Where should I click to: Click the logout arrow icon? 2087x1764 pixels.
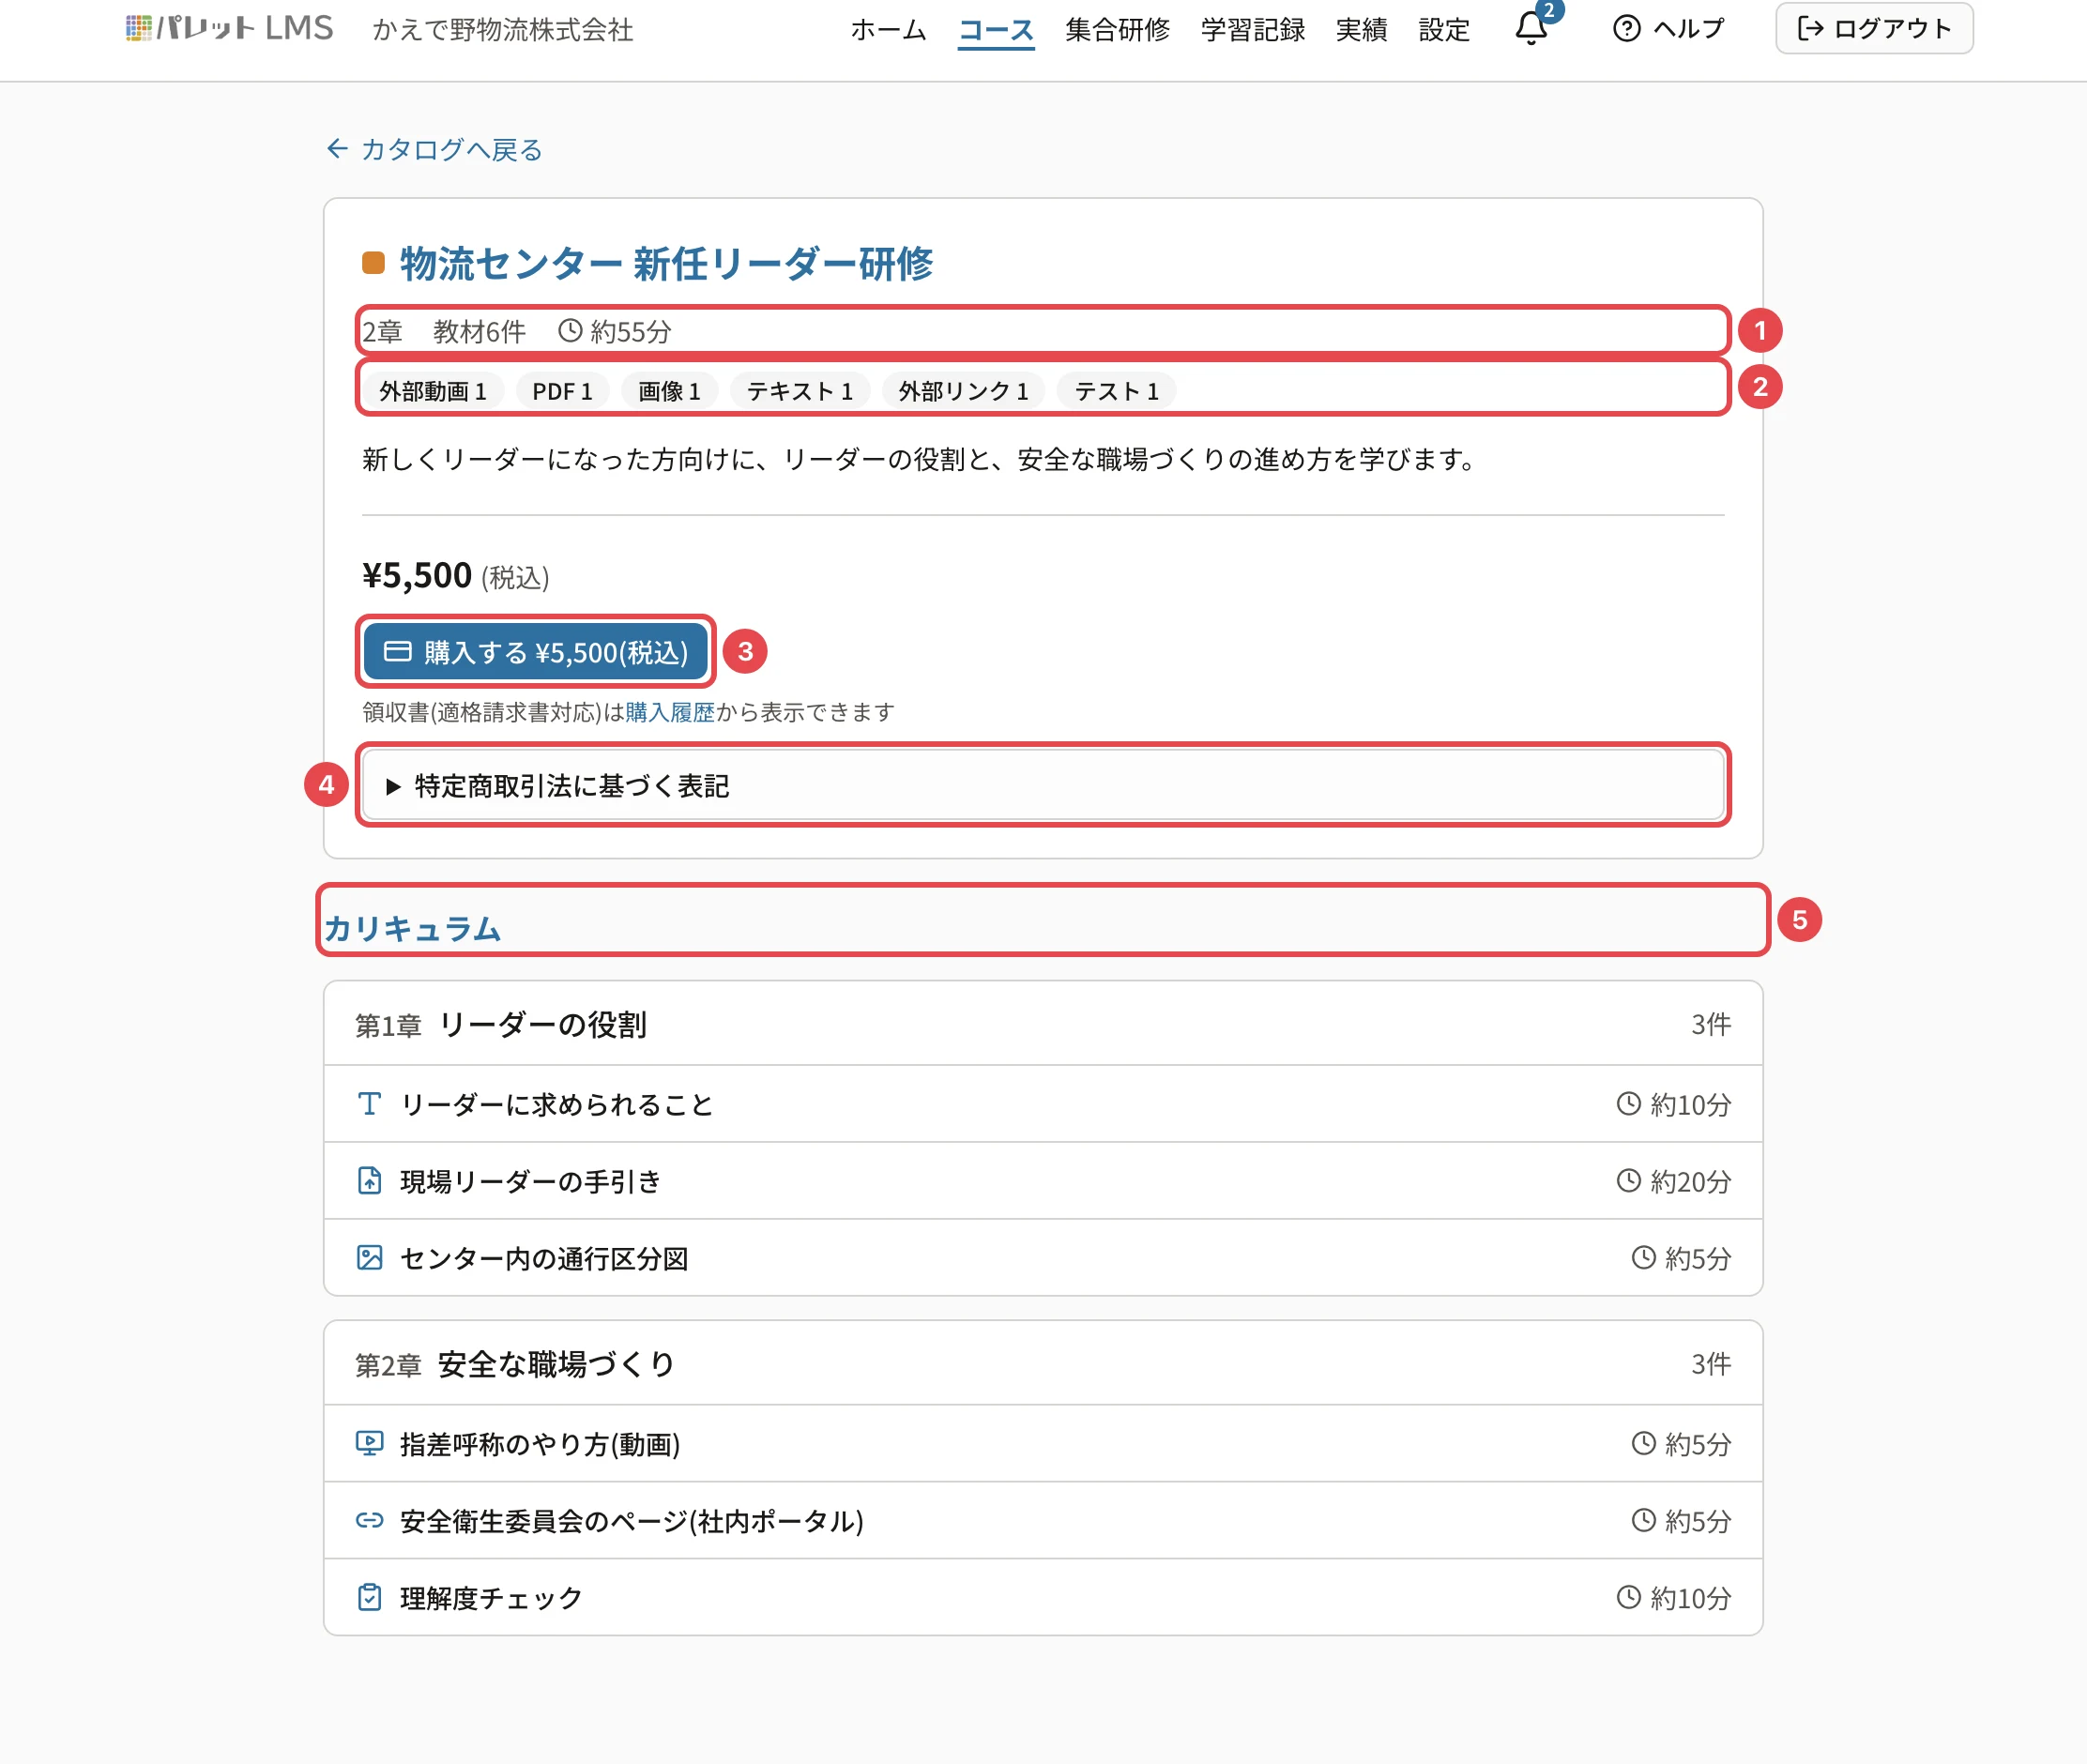(x=1810, y=28)
